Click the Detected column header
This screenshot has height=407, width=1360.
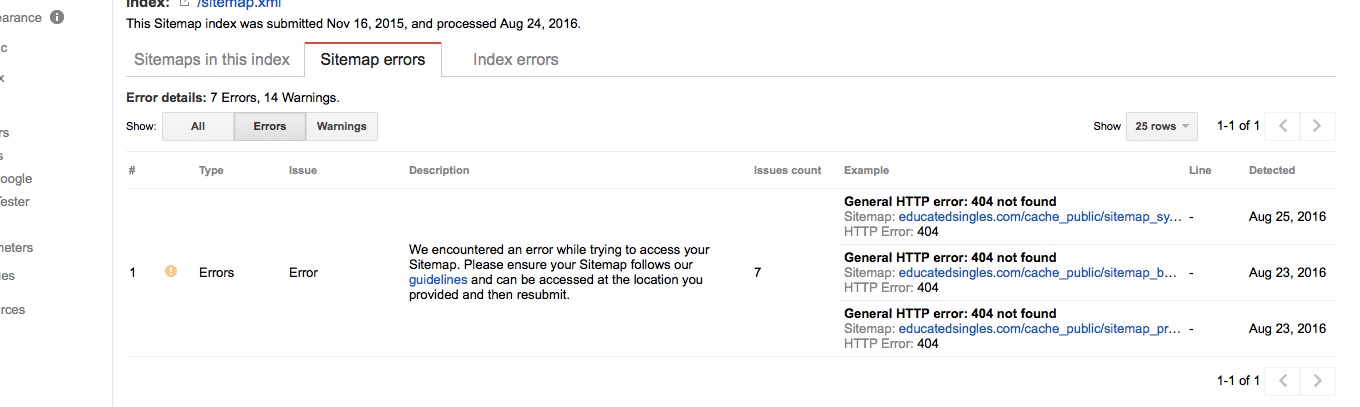coord(1271,170)
